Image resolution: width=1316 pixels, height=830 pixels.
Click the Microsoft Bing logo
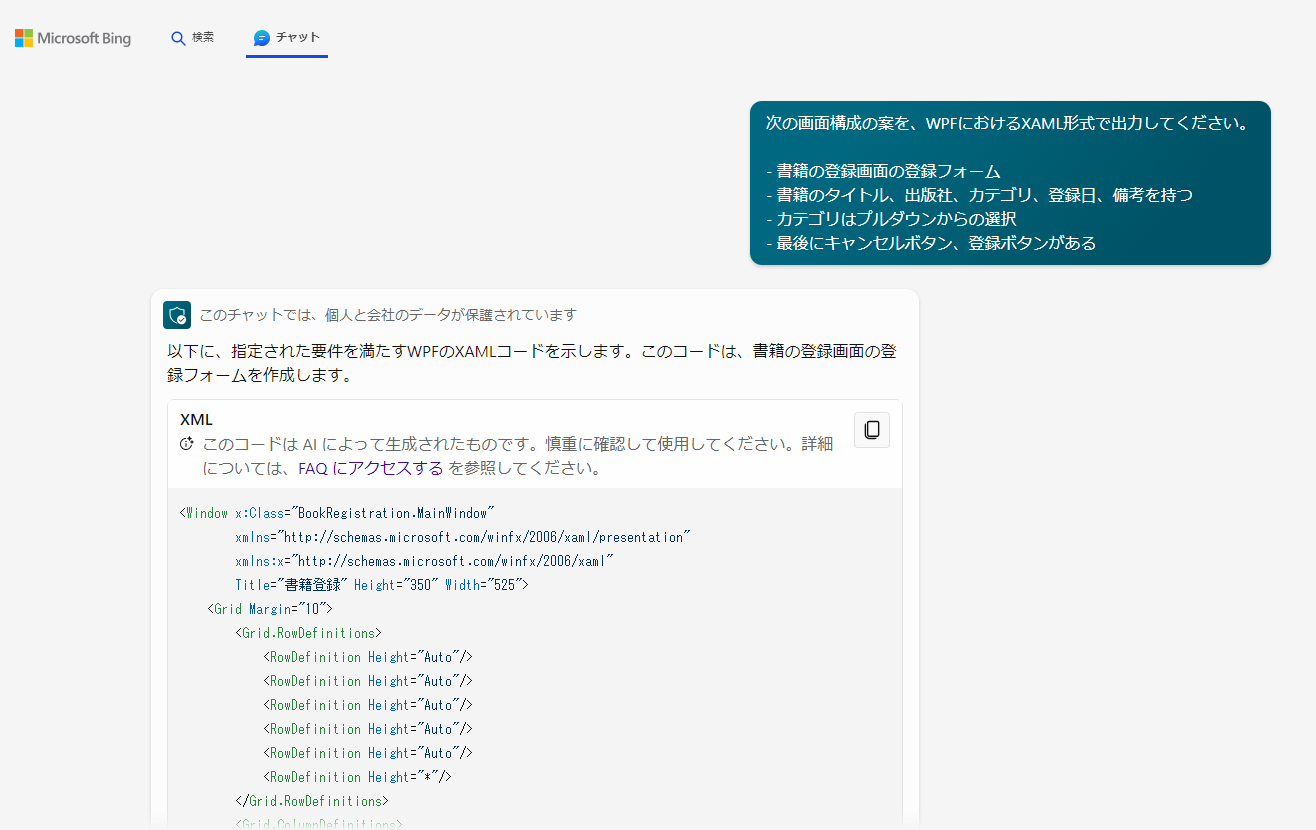tap(72, 37)
